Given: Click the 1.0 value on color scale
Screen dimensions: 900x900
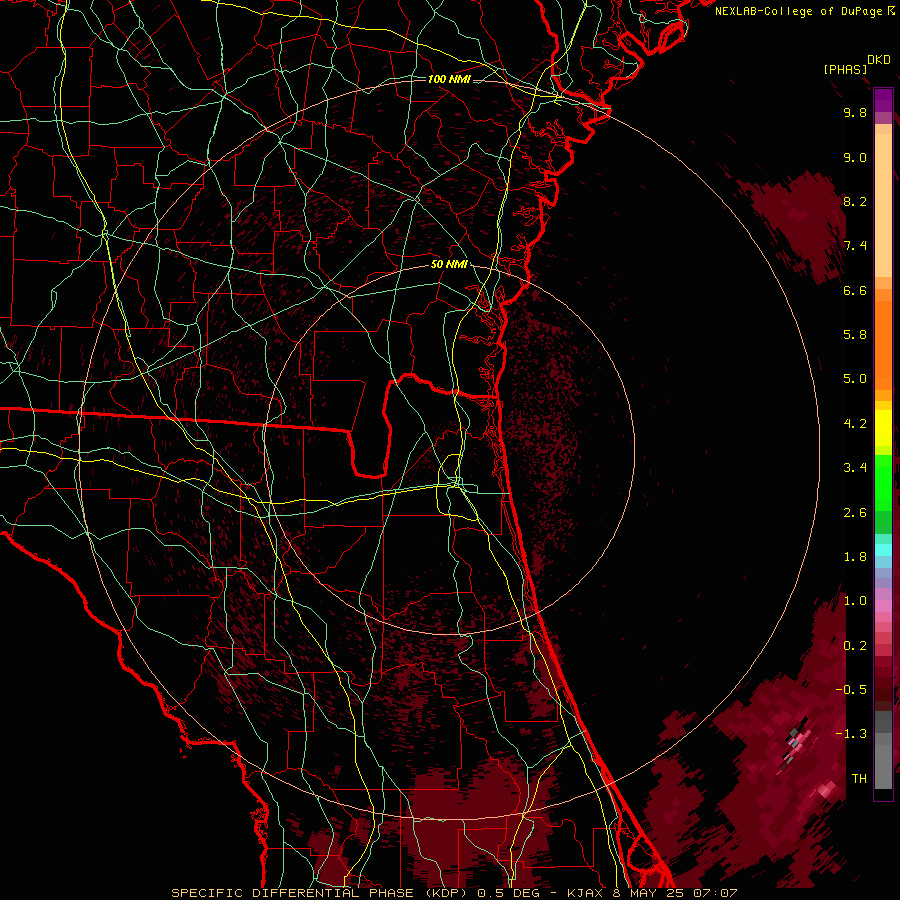Looking at the screenshot, I should (855, 601).
